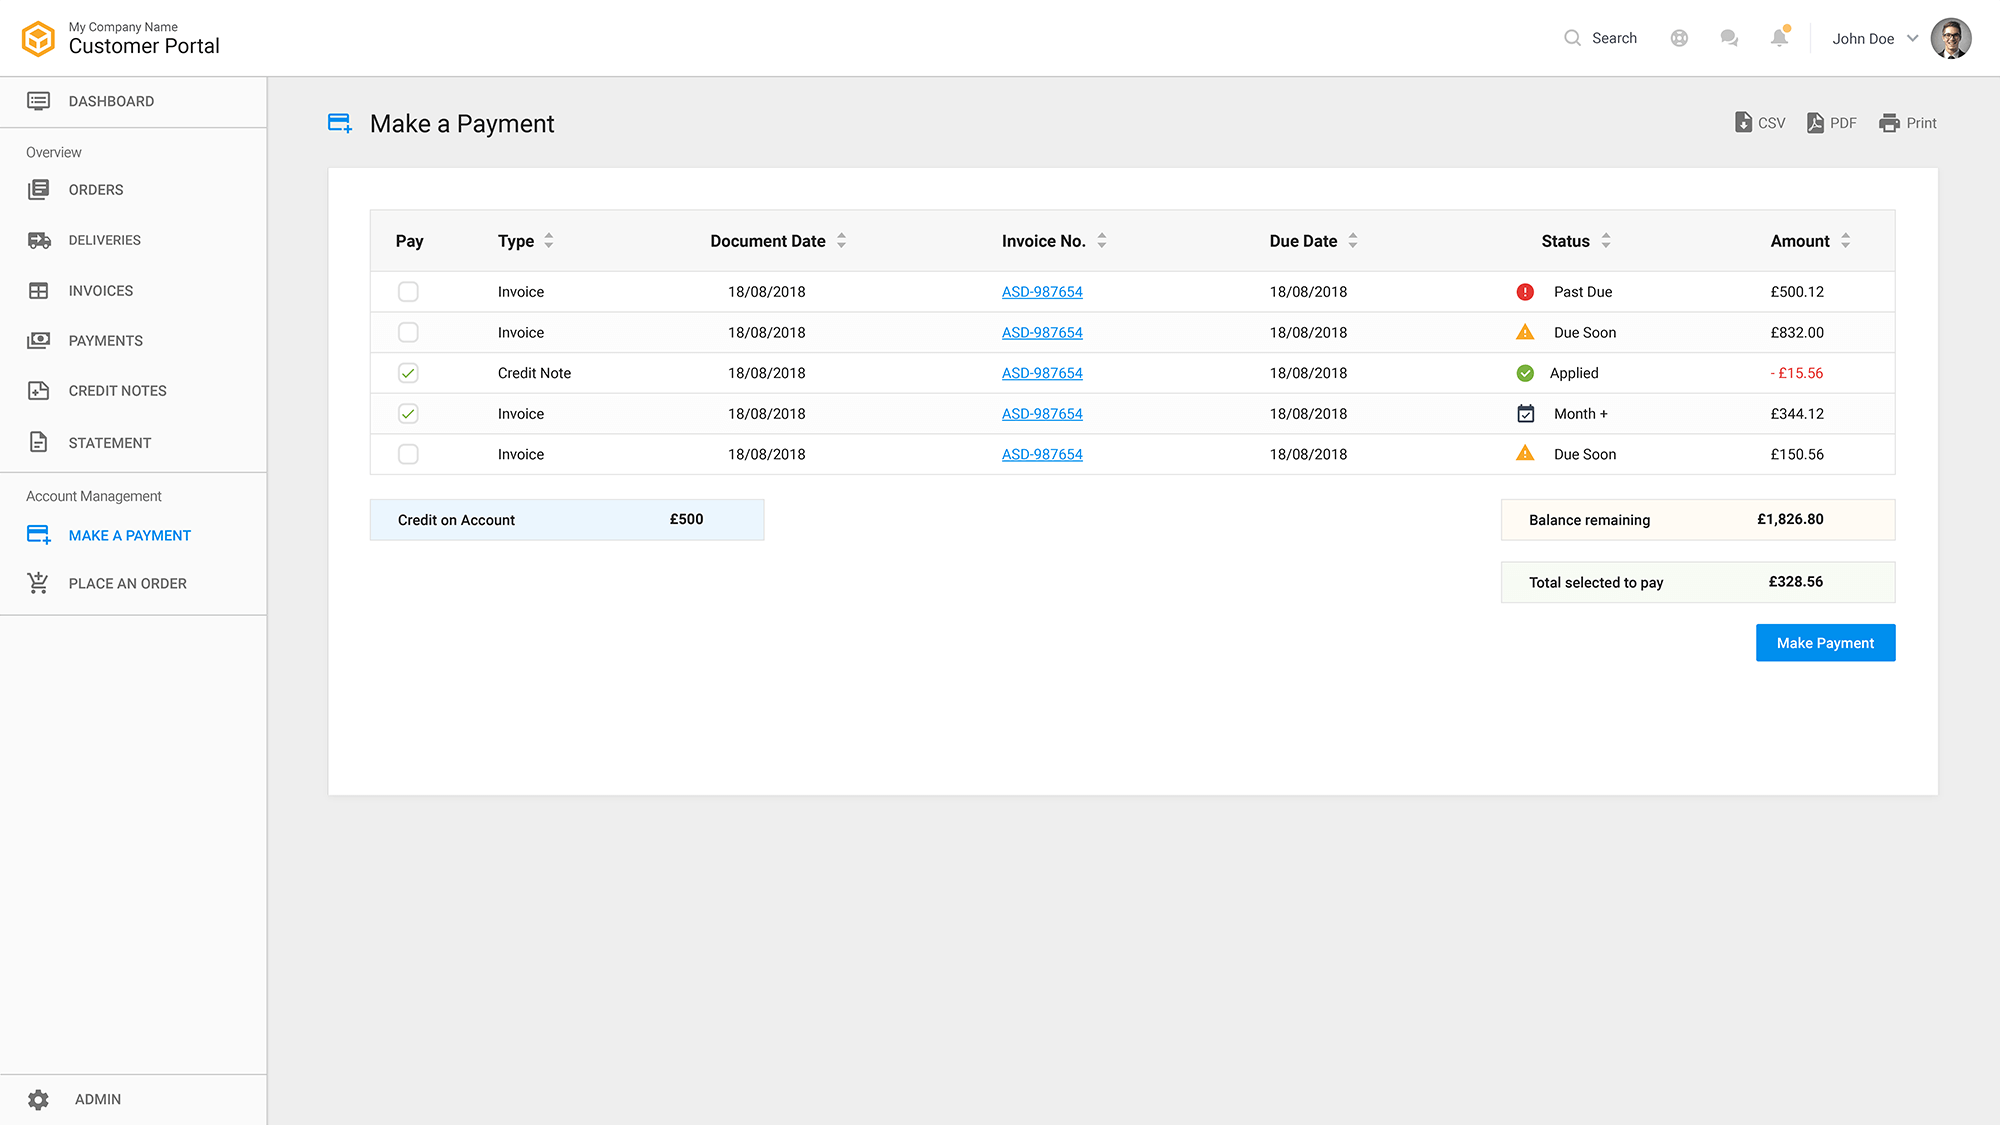This screenshot has width=2000, height=1125.
Task: Check the Pay box for £150.56 invoice
Action: [408, 454]
